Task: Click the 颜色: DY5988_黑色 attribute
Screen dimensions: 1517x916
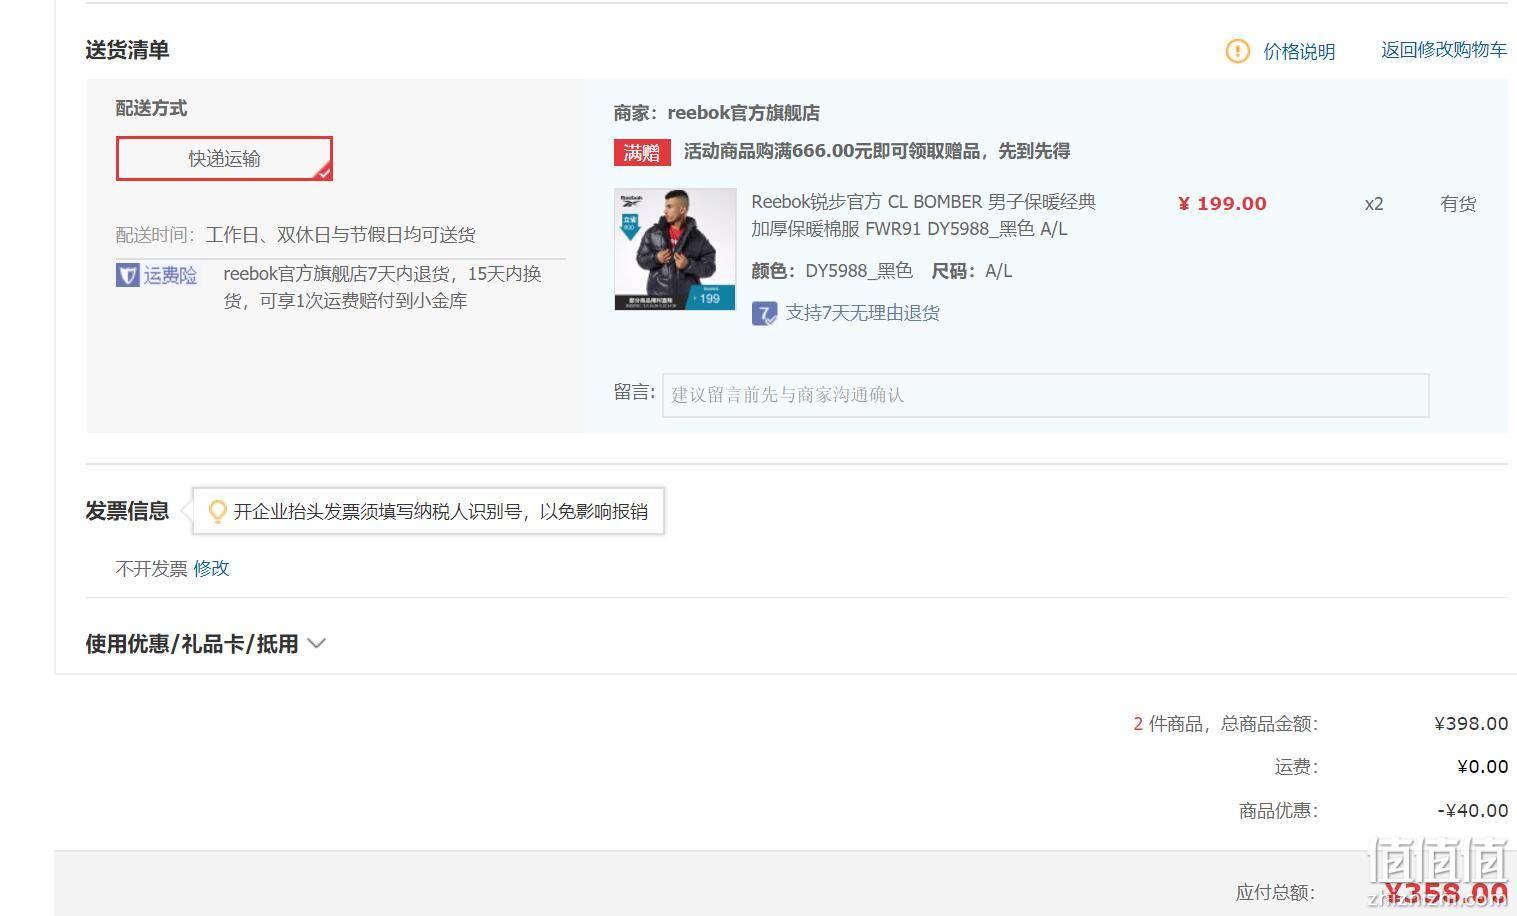Action: (x=832, y=271)
